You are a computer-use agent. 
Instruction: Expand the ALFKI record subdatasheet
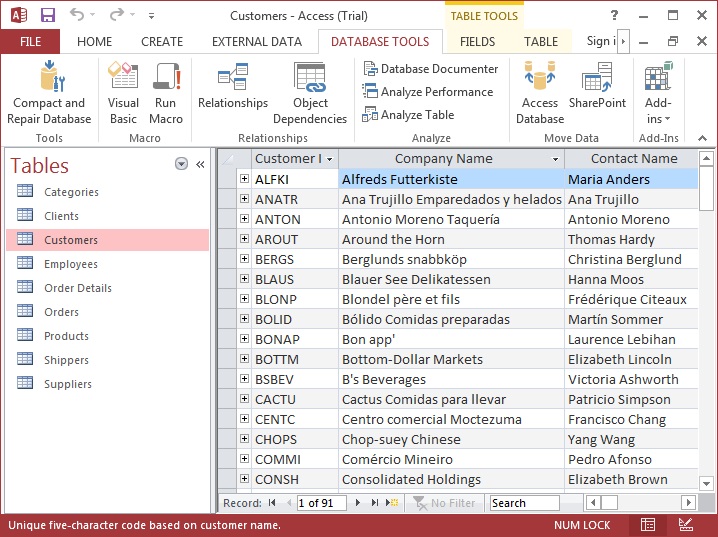click(x=245, y=179)
